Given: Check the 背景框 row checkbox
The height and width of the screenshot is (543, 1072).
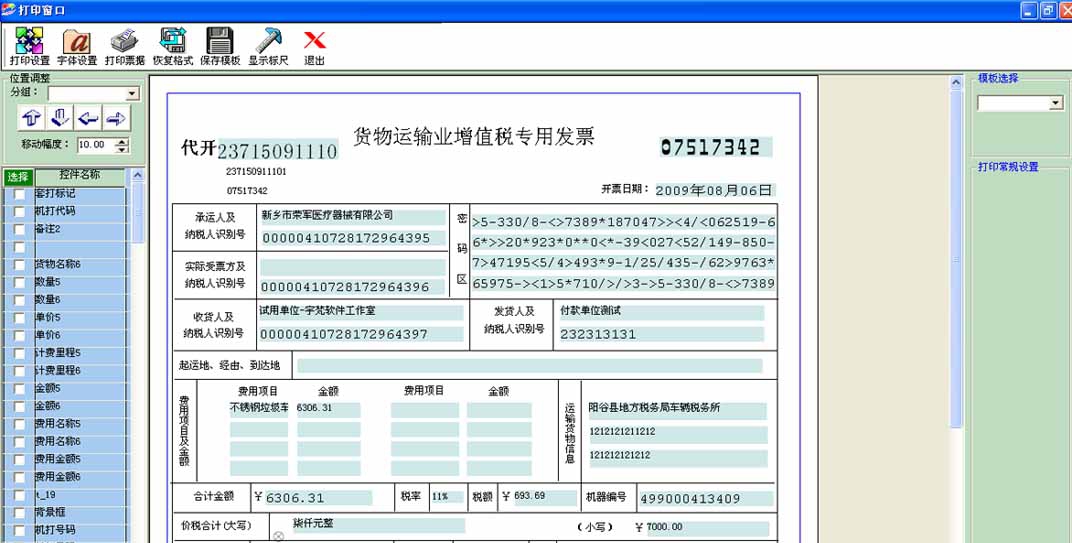Looking at the screenshot, I should pyautogui.click(x=19, y=513).
